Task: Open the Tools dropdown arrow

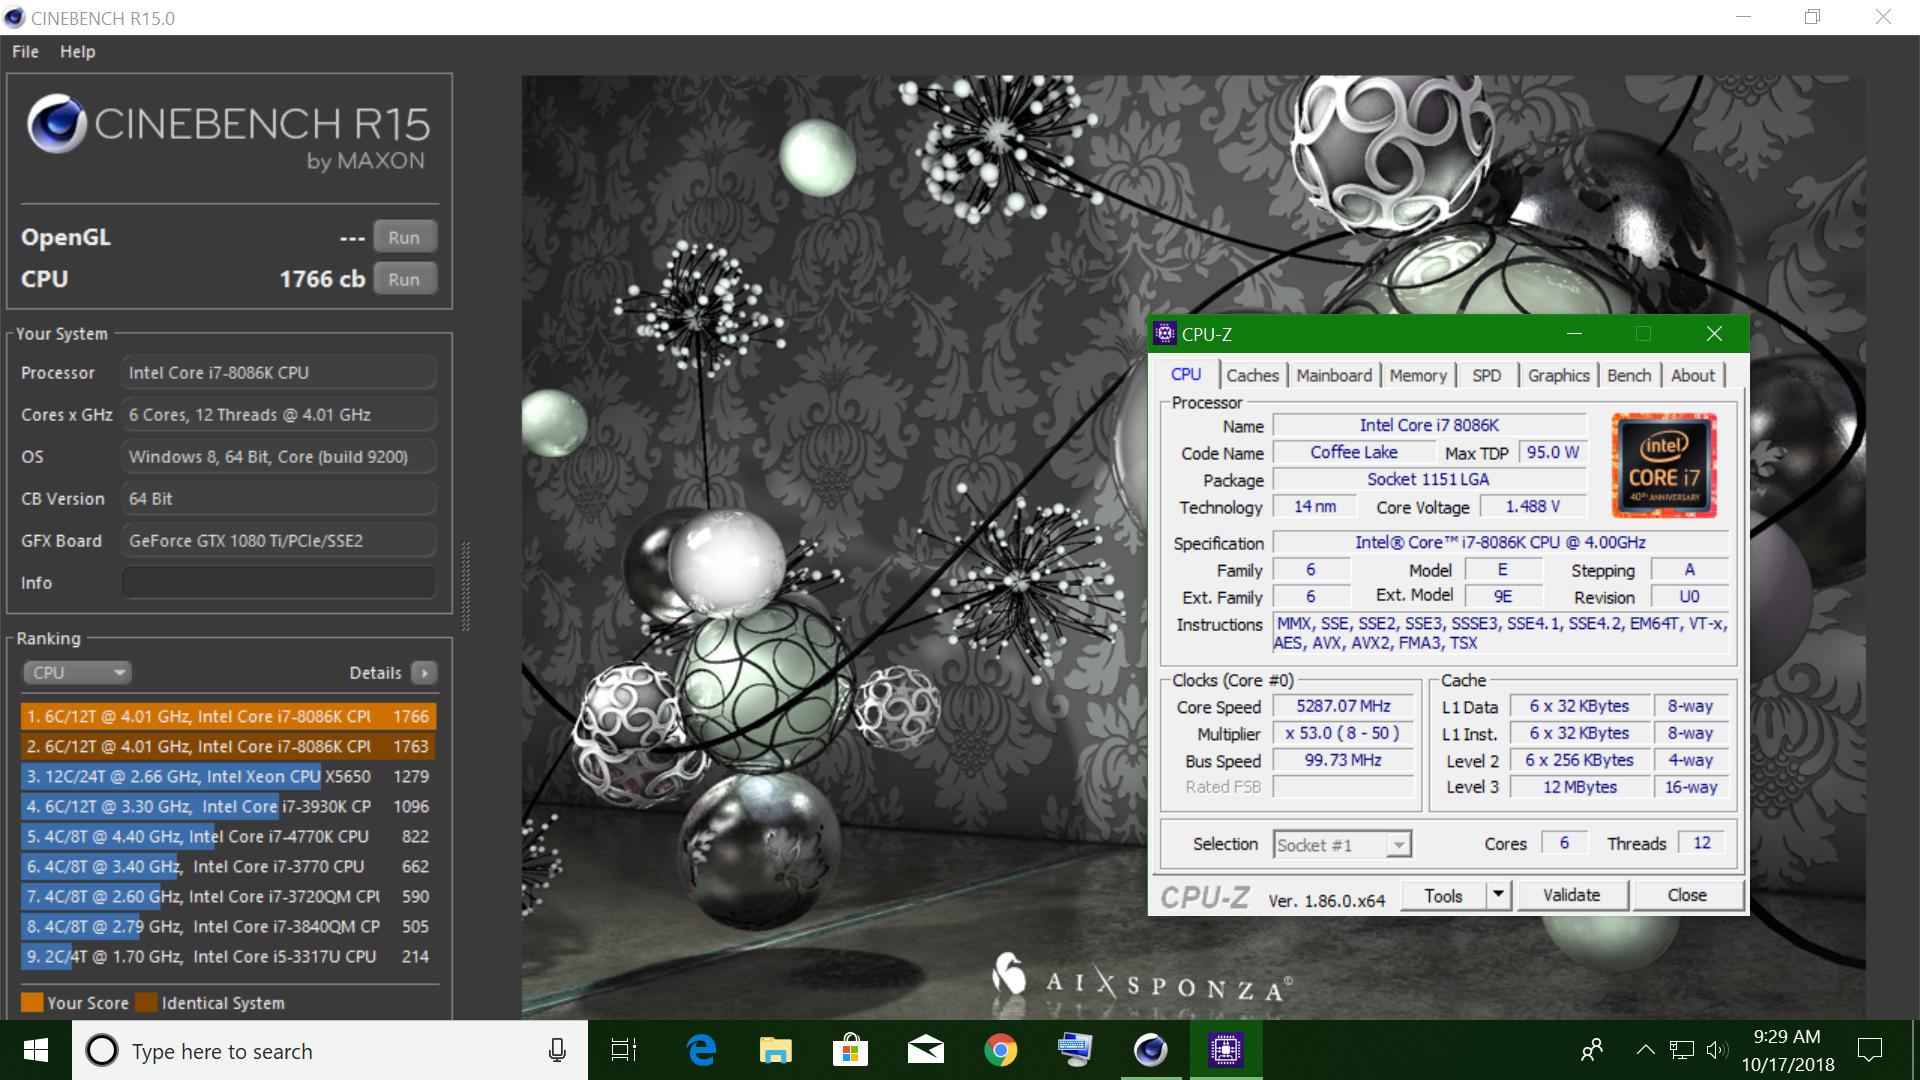Action: 1498,895
